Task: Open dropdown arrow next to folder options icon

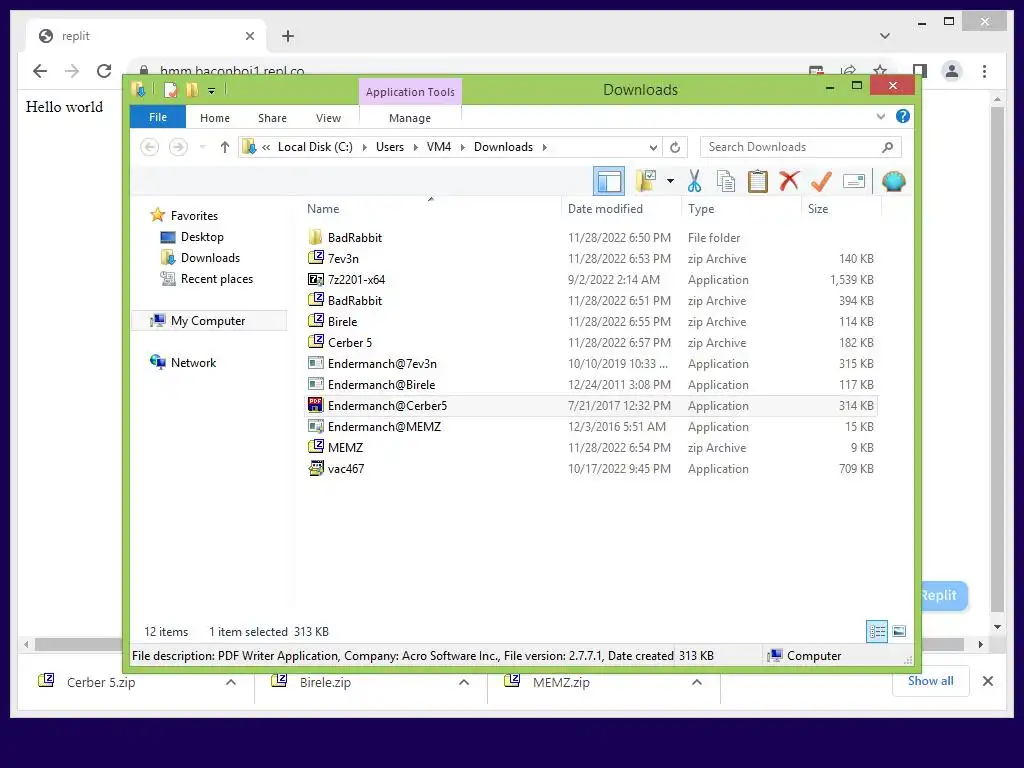Action: pyautogui.click(x=670, y=181)
